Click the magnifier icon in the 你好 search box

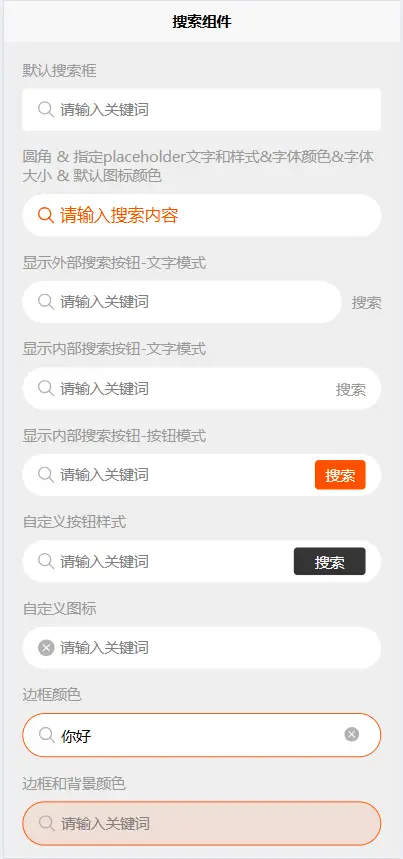point(47,735)
